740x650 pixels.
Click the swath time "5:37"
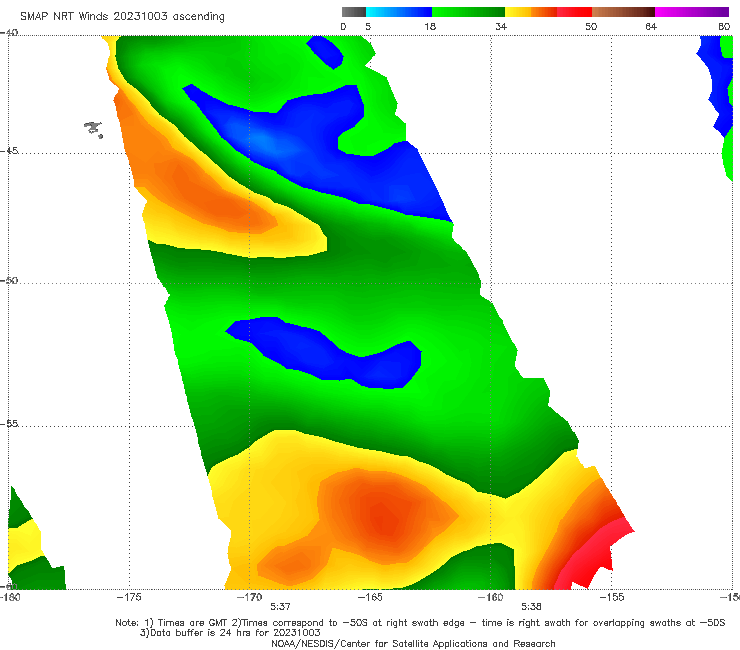(x=280, y=607)
